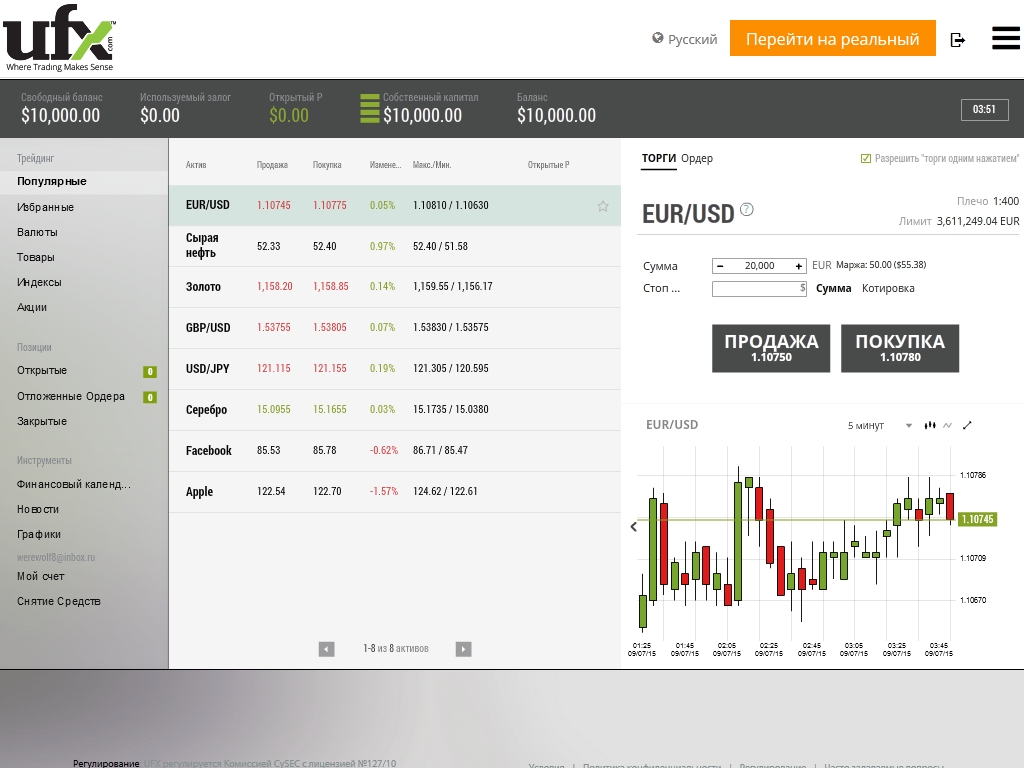Switch to the Ордер tab

point(697,158)
